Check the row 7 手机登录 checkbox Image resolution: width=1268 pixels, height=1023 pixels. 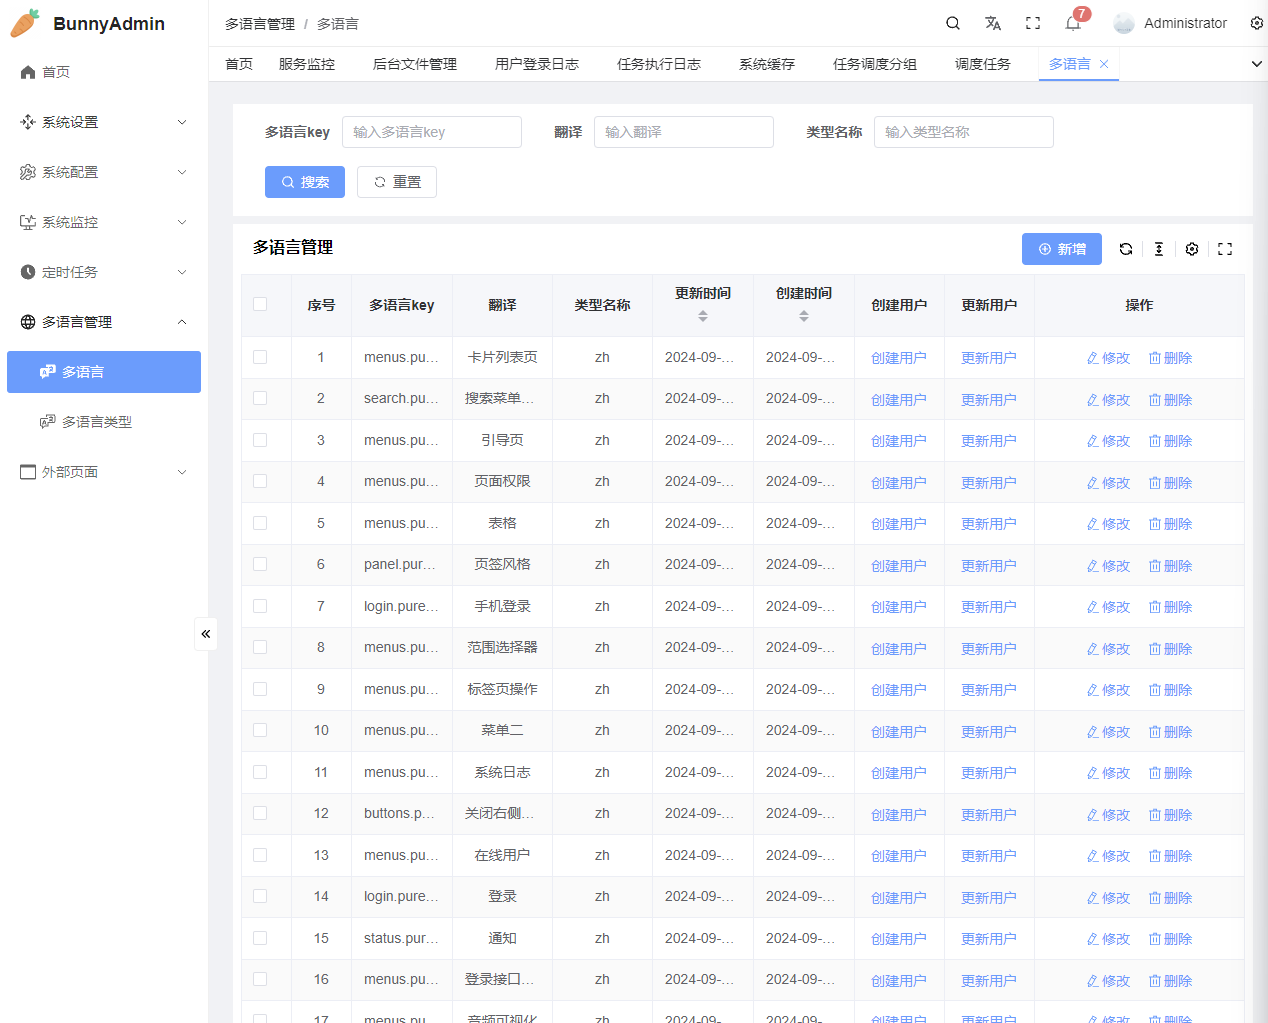pyautogui.click(x=260, y=606)
